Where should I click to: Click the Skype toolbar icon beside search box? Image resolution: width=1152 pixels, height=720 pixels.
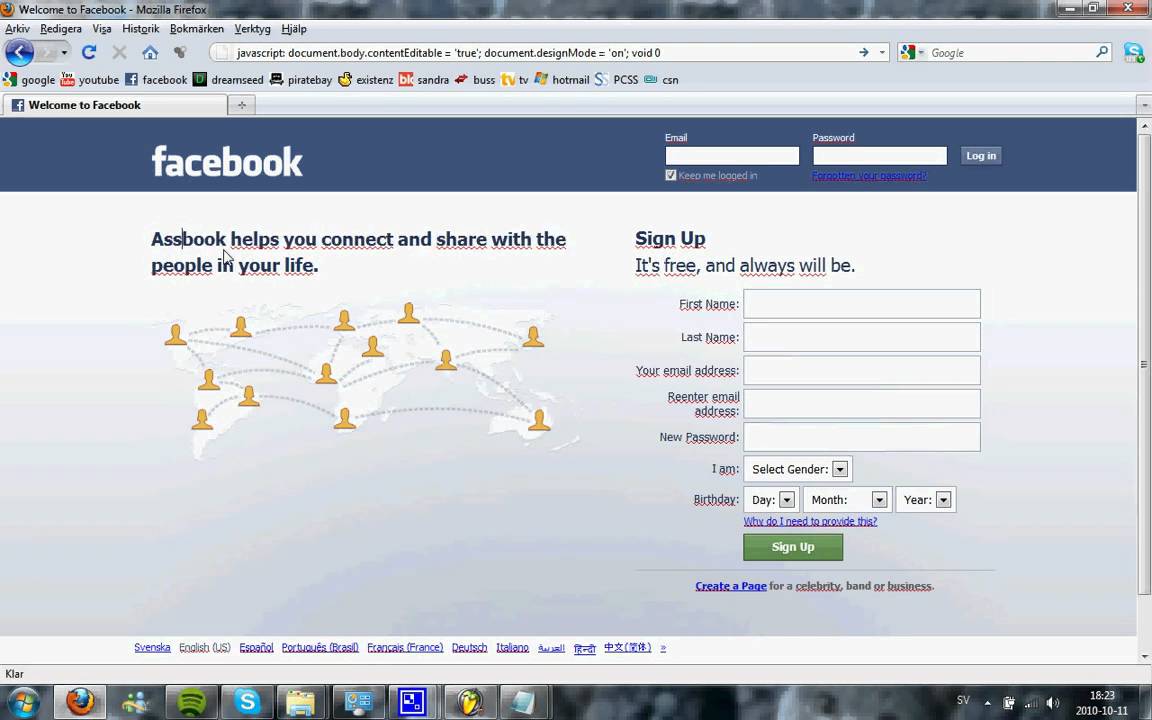[1134, 53]
